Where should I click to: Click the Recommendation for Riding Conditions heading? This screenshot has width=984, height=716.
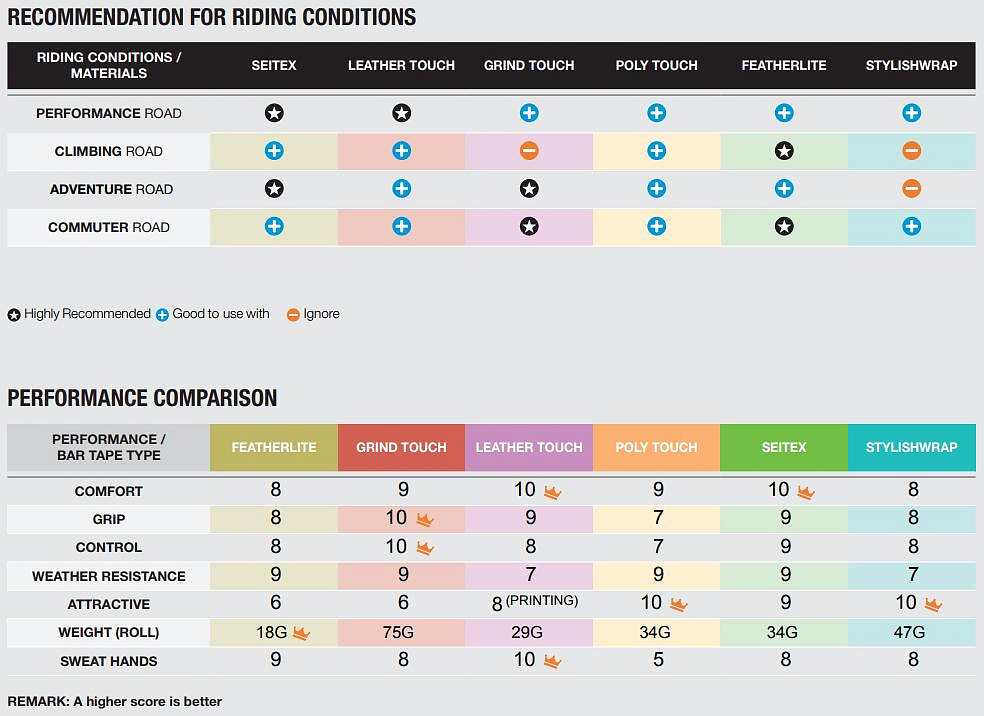(212, 17)
